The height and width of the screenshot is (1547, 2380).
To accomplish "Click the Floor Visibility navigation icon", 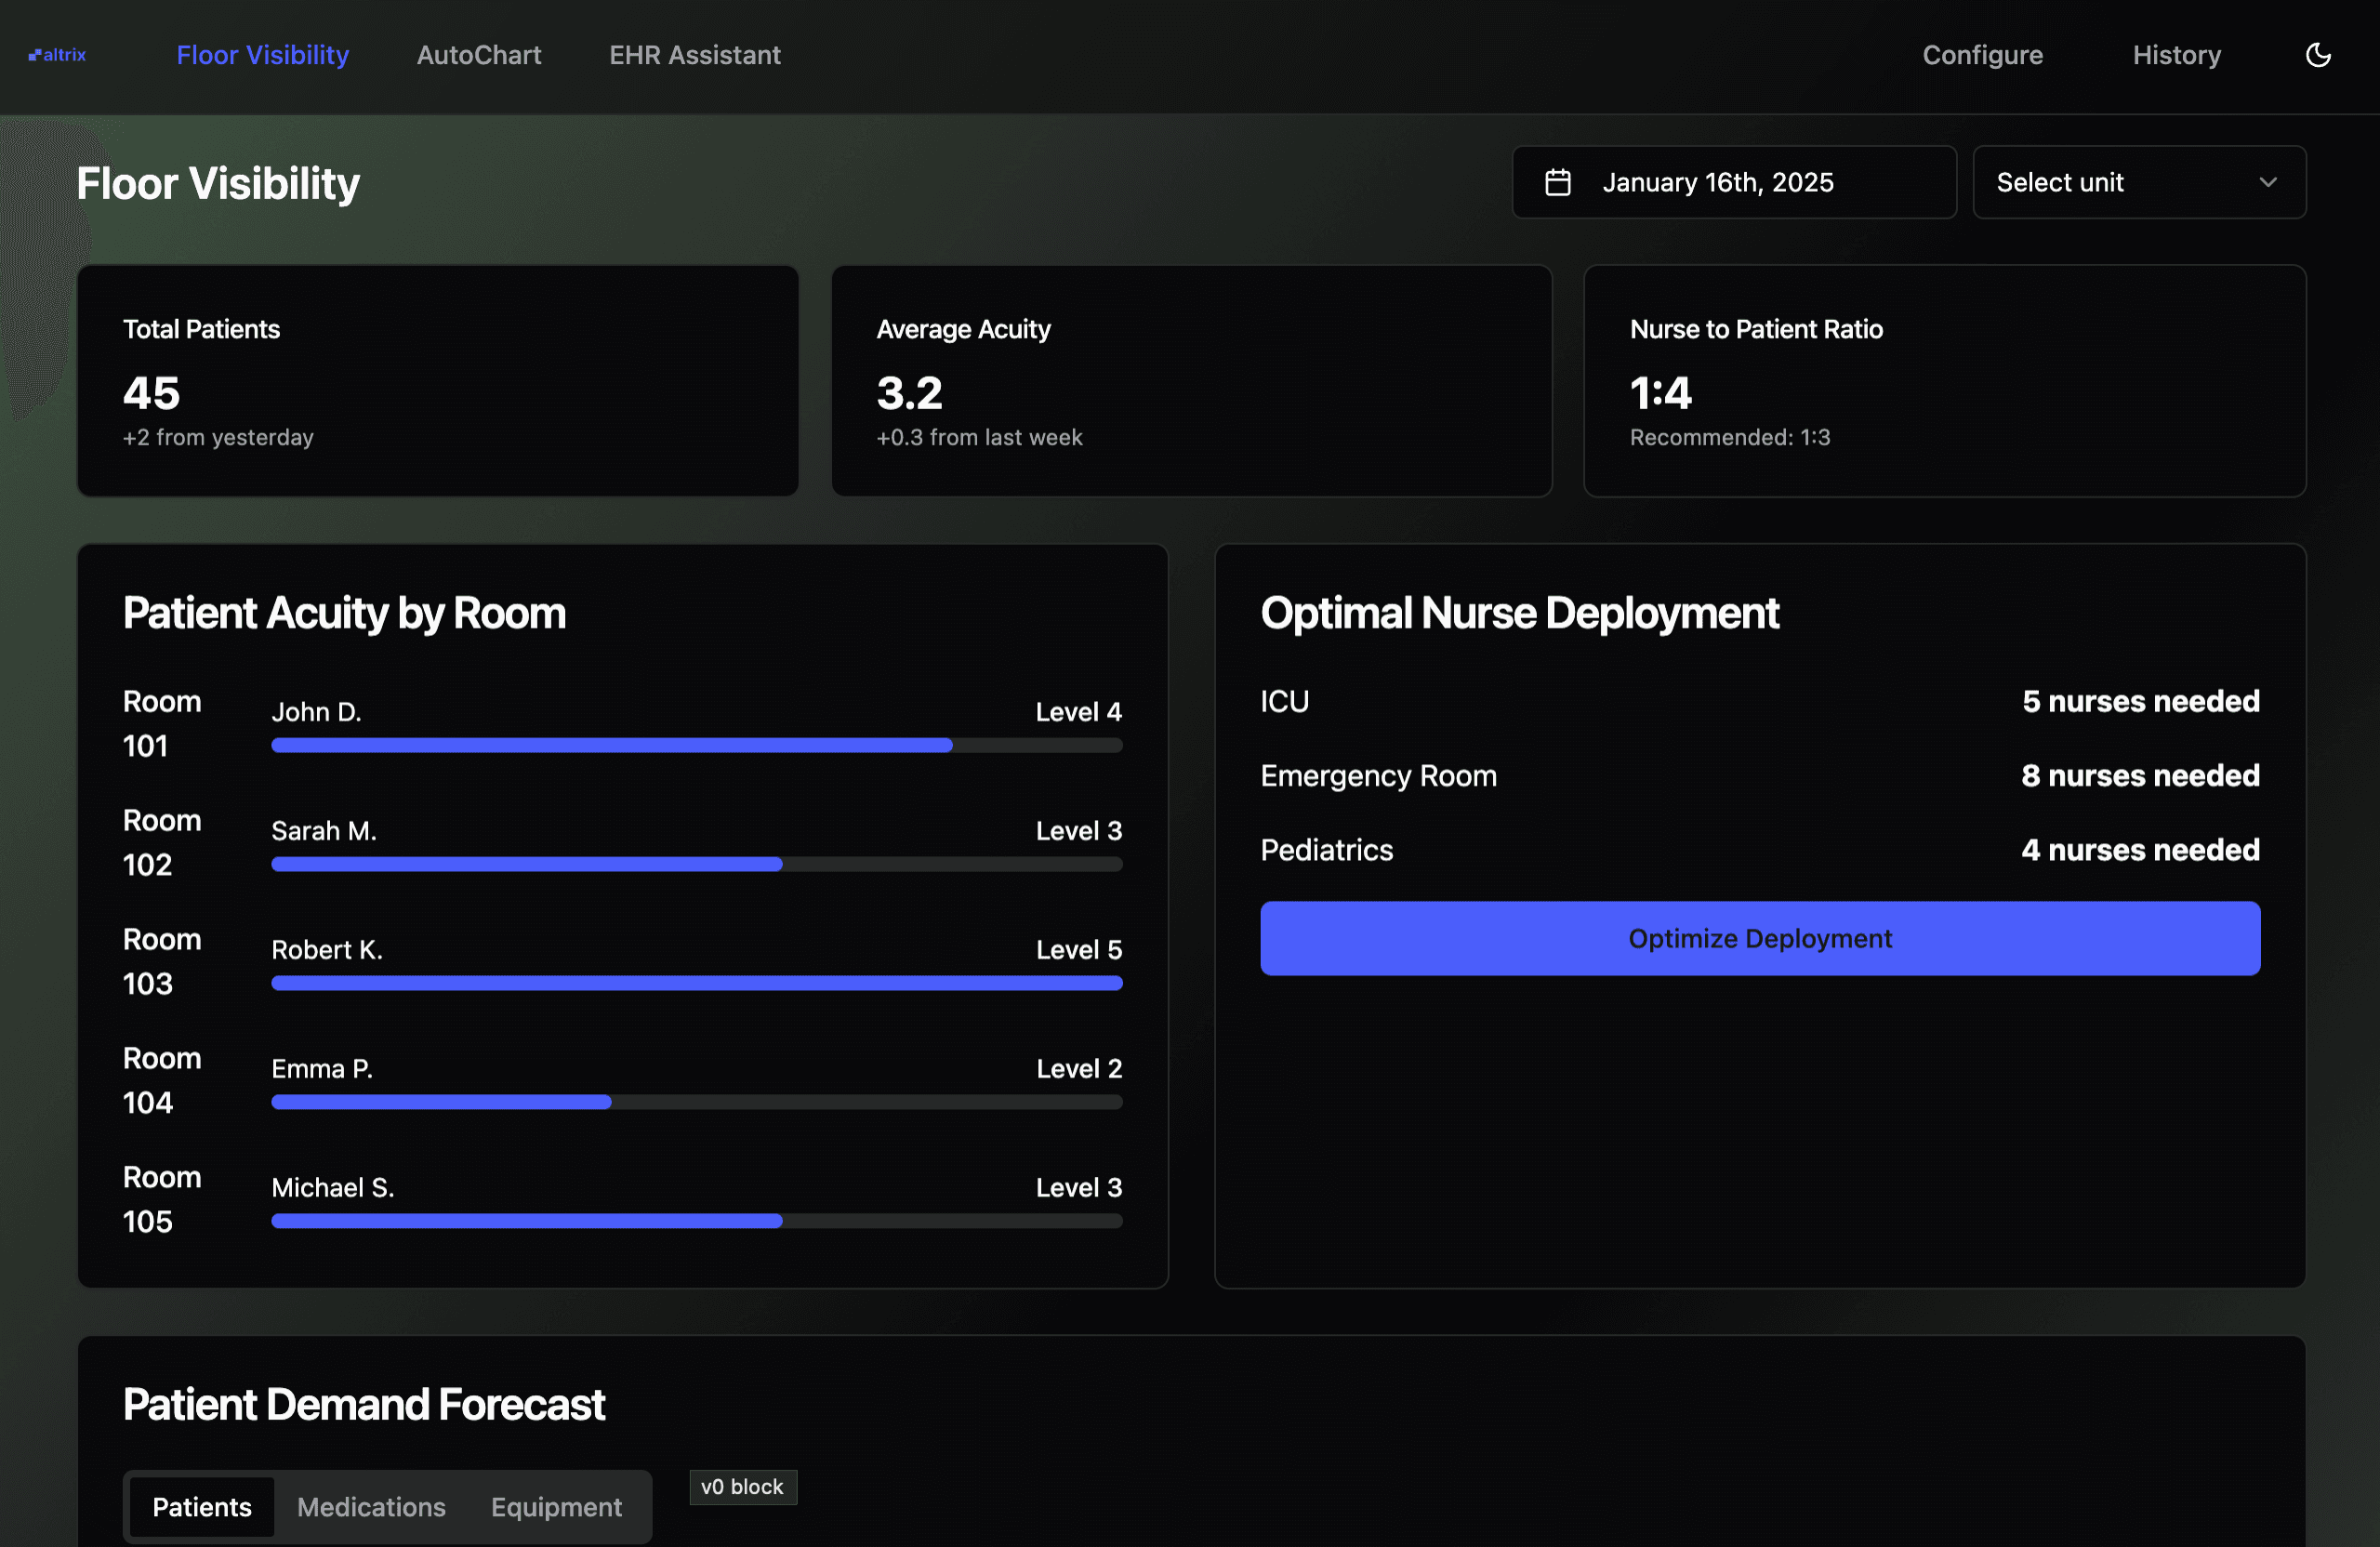I will 262,52.
